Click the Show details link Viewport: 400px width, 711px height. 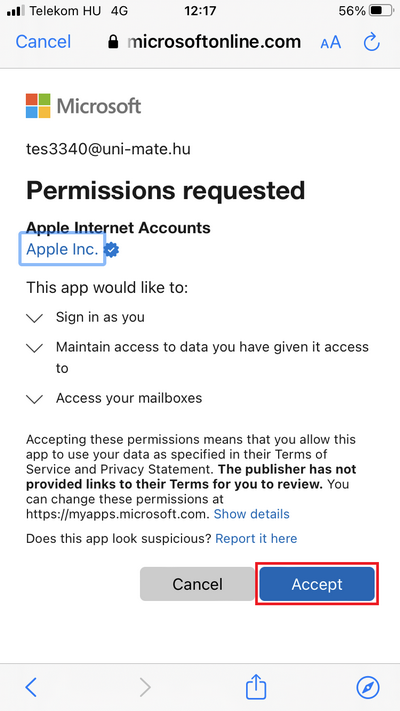click(251, 514)
